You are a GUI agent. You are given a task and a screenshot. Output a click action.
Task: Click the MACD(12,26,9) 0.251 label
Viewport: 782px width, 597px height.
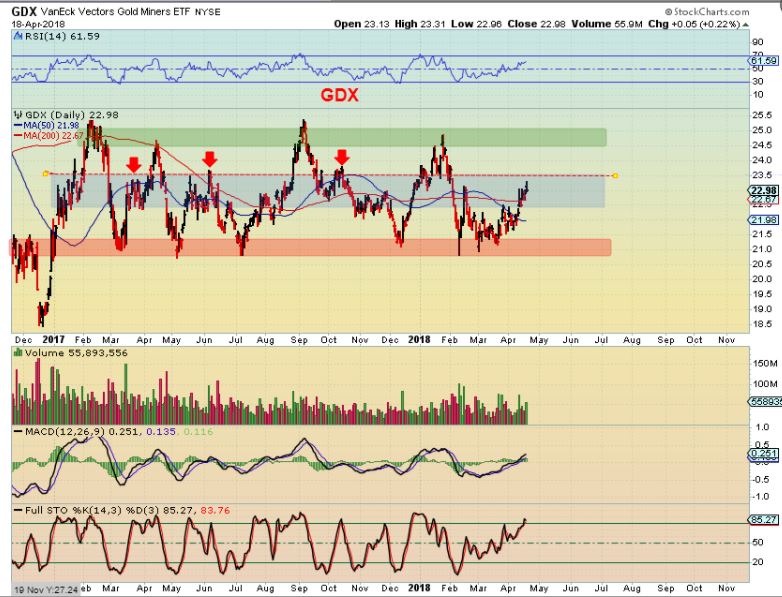(82, 431)
